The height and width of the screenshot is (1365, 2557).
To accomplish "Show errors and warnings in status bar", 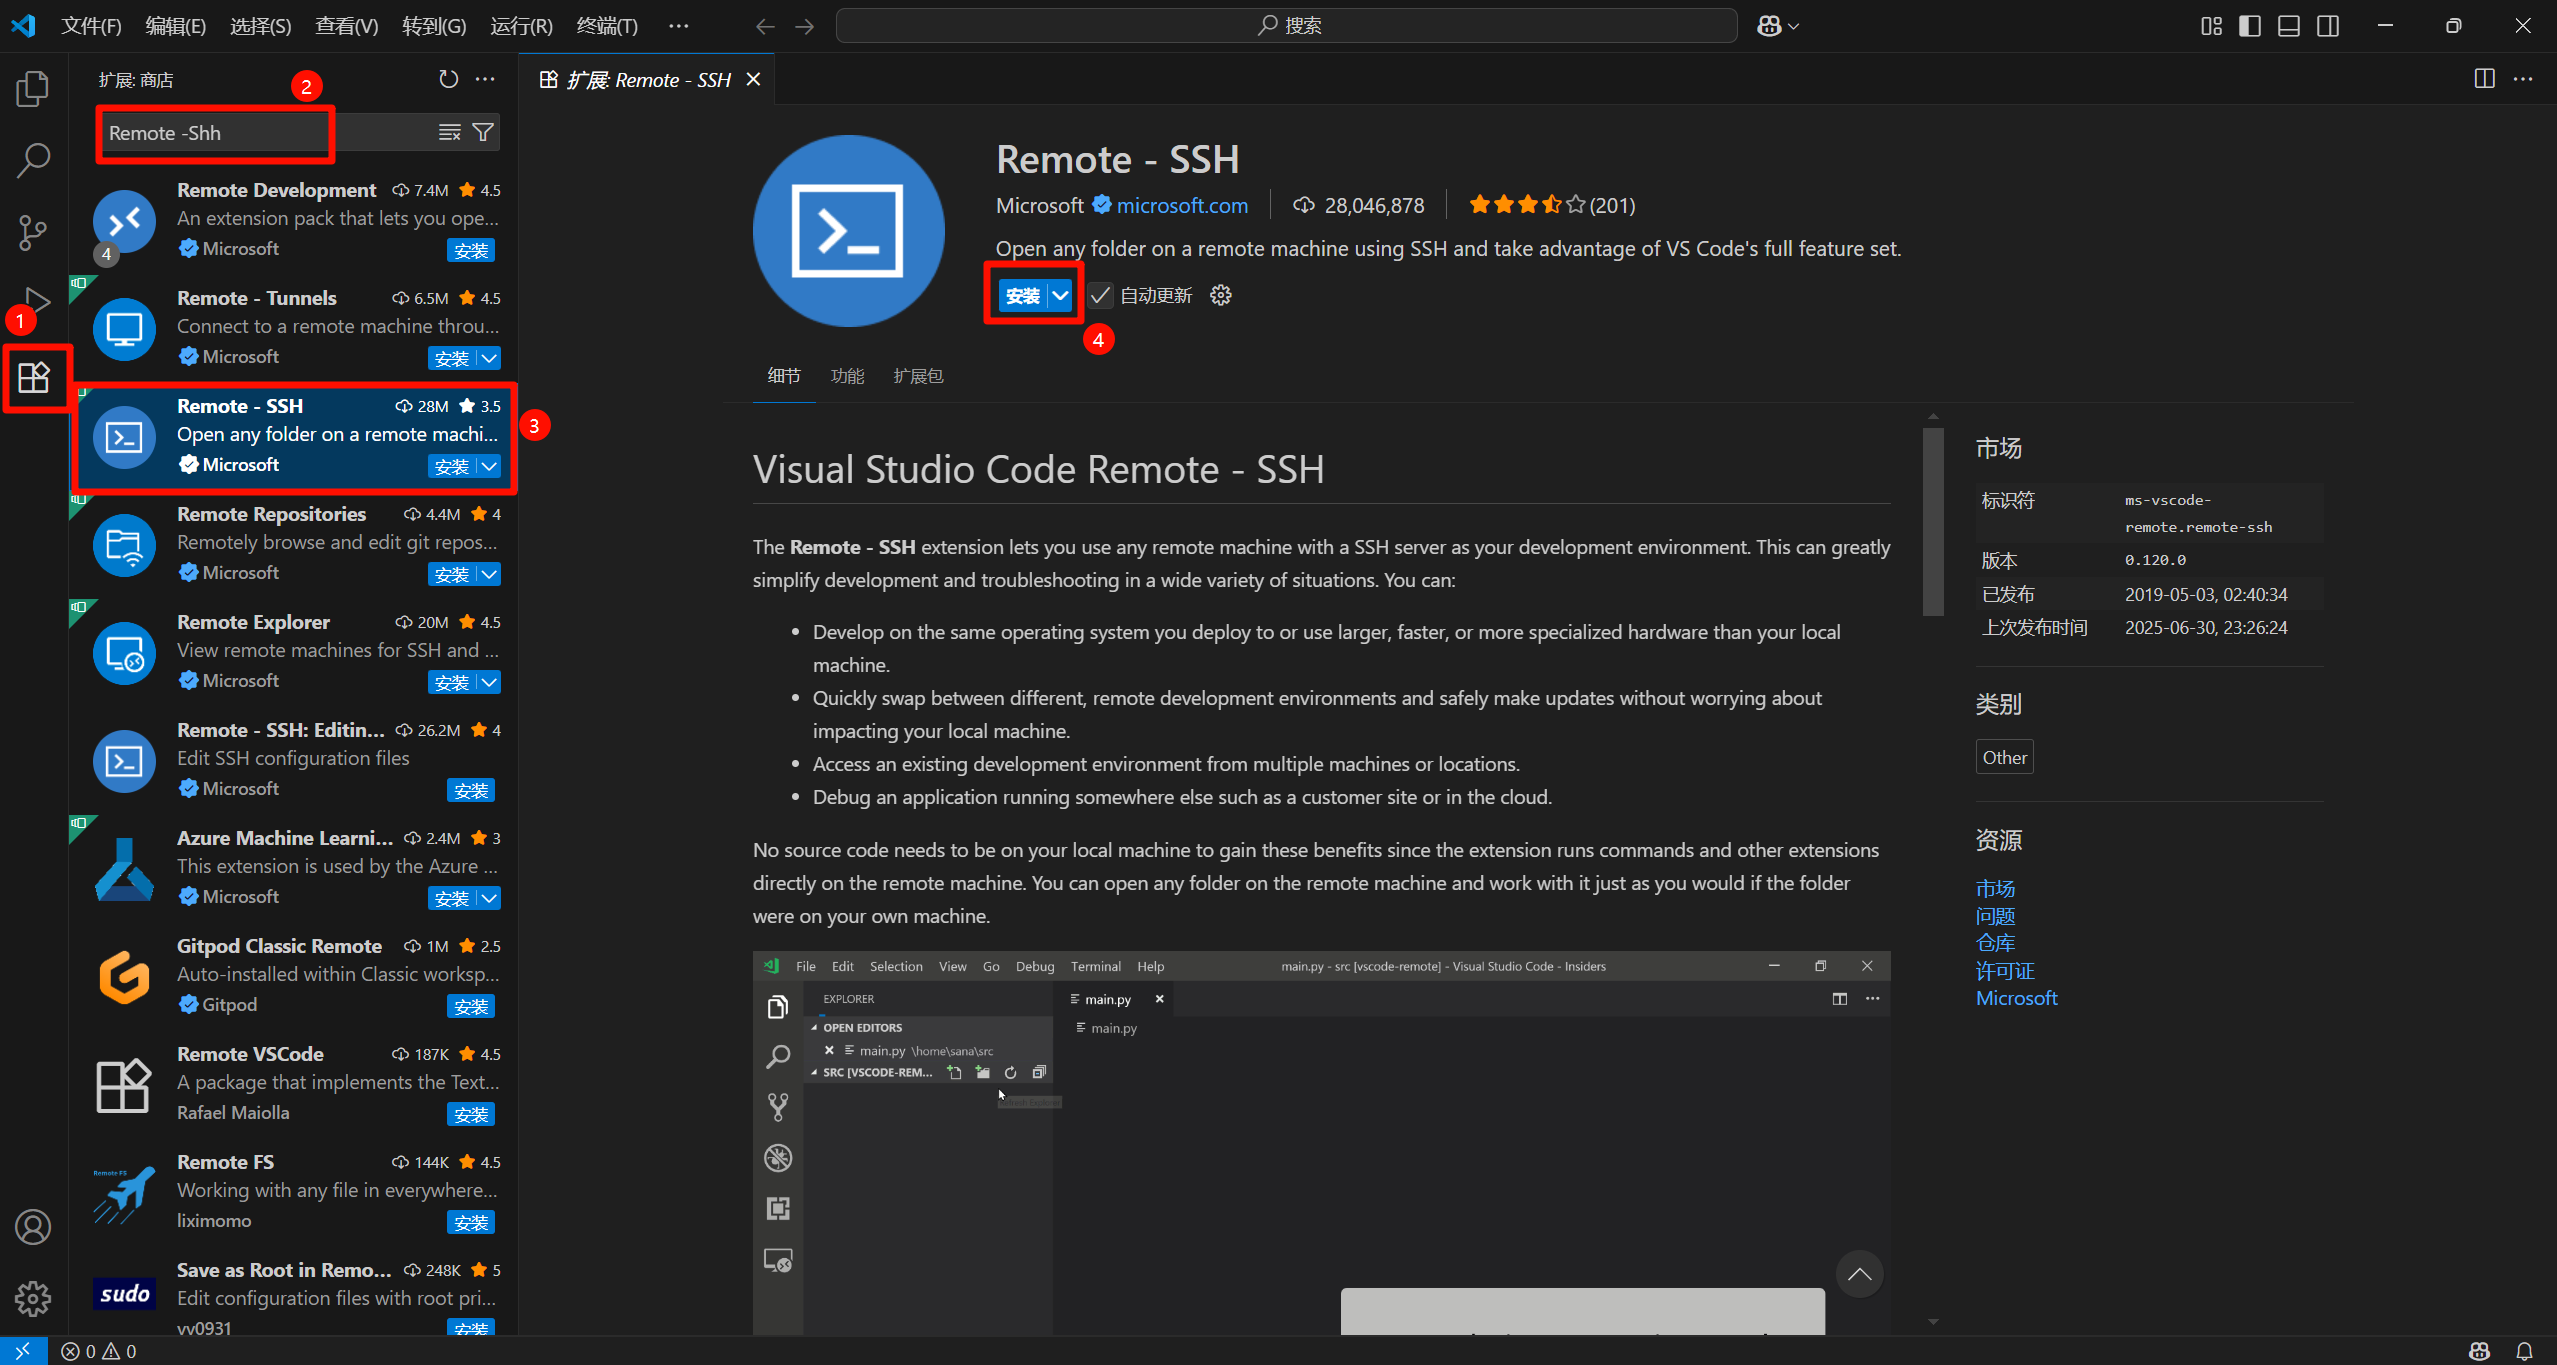I will (99, 1351).
